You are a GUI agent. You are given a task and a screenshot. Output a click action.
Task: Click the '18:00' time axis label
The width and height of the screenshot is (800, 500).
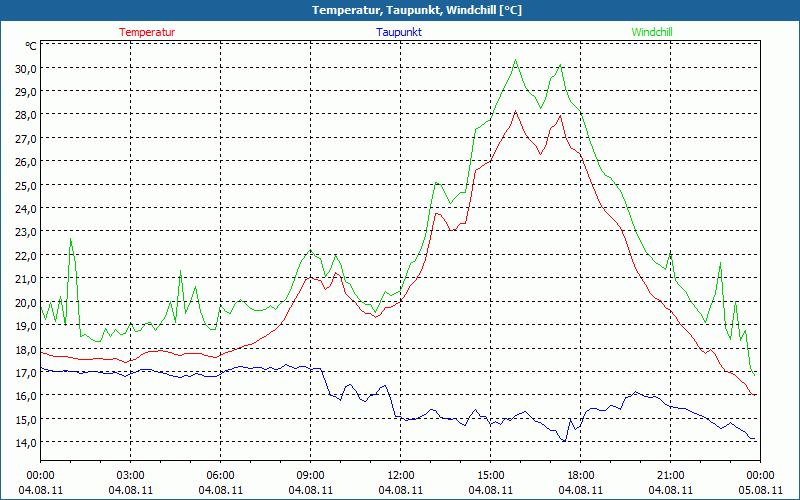coord(581,476)
